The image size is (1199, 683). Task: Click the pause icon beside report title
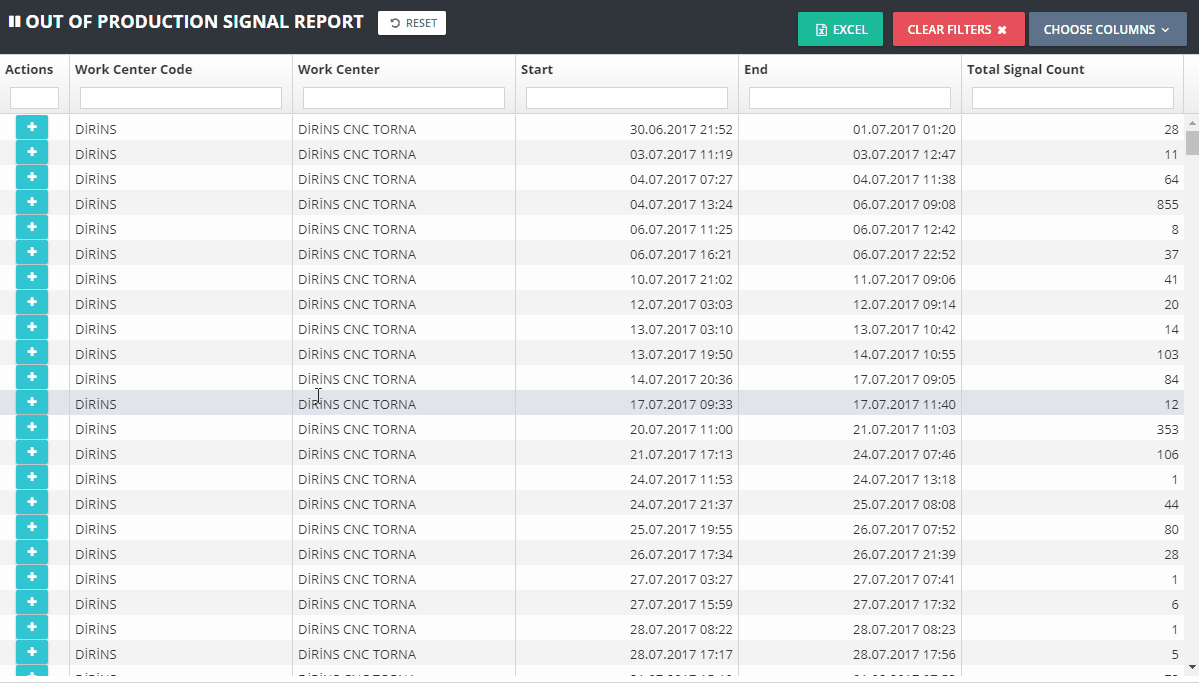15,21
